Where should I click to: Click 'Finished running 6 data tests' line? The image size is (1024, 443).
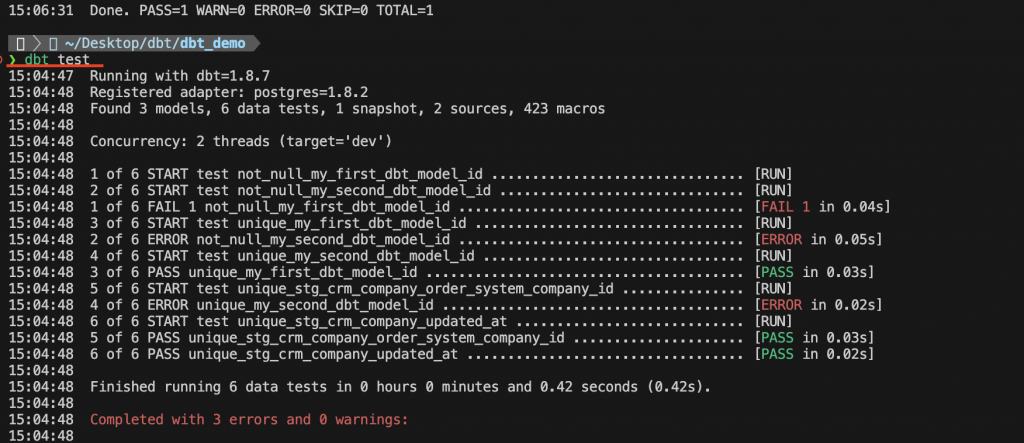pyautogui.click(x=400, y=387)
